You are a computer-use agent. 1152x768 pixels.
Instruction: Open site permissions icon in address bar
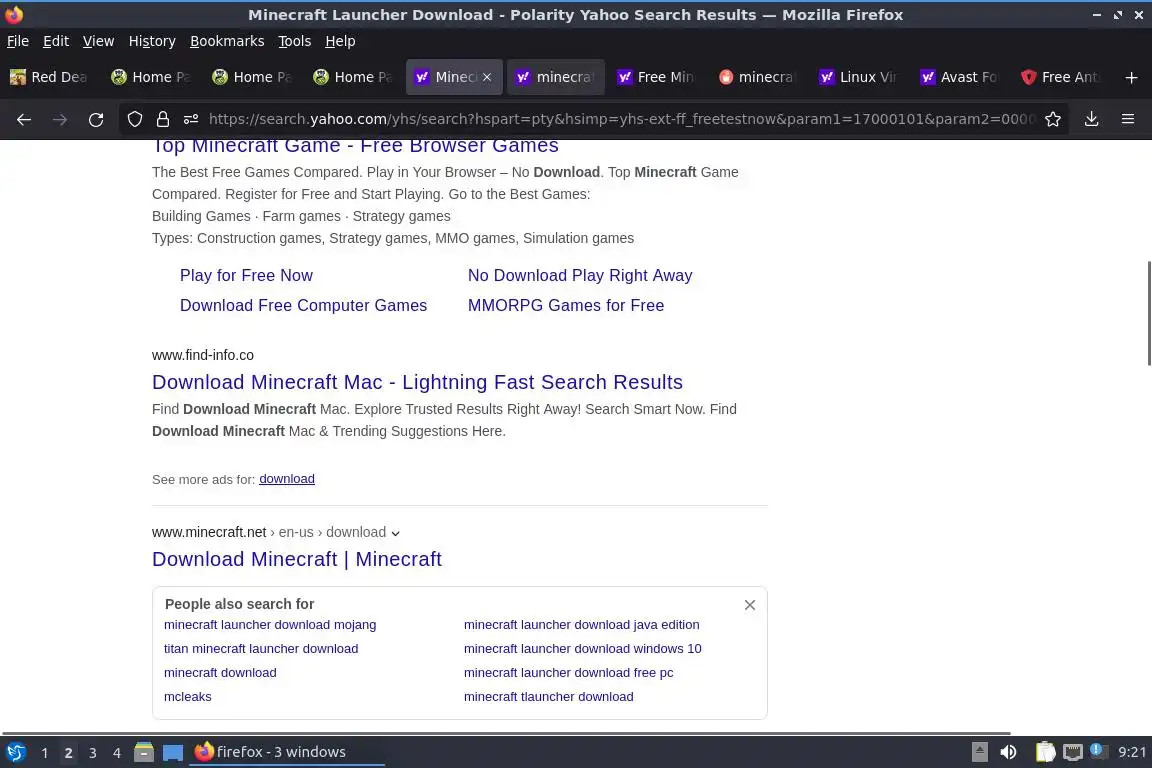191,119
